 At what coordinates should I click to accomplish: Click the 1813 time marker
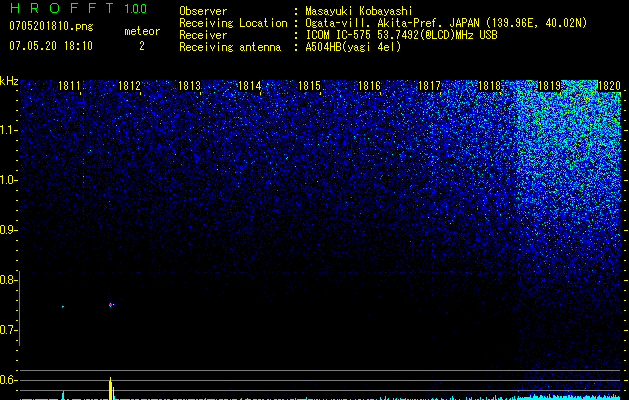pyautogui.click(x=189, y=86)
